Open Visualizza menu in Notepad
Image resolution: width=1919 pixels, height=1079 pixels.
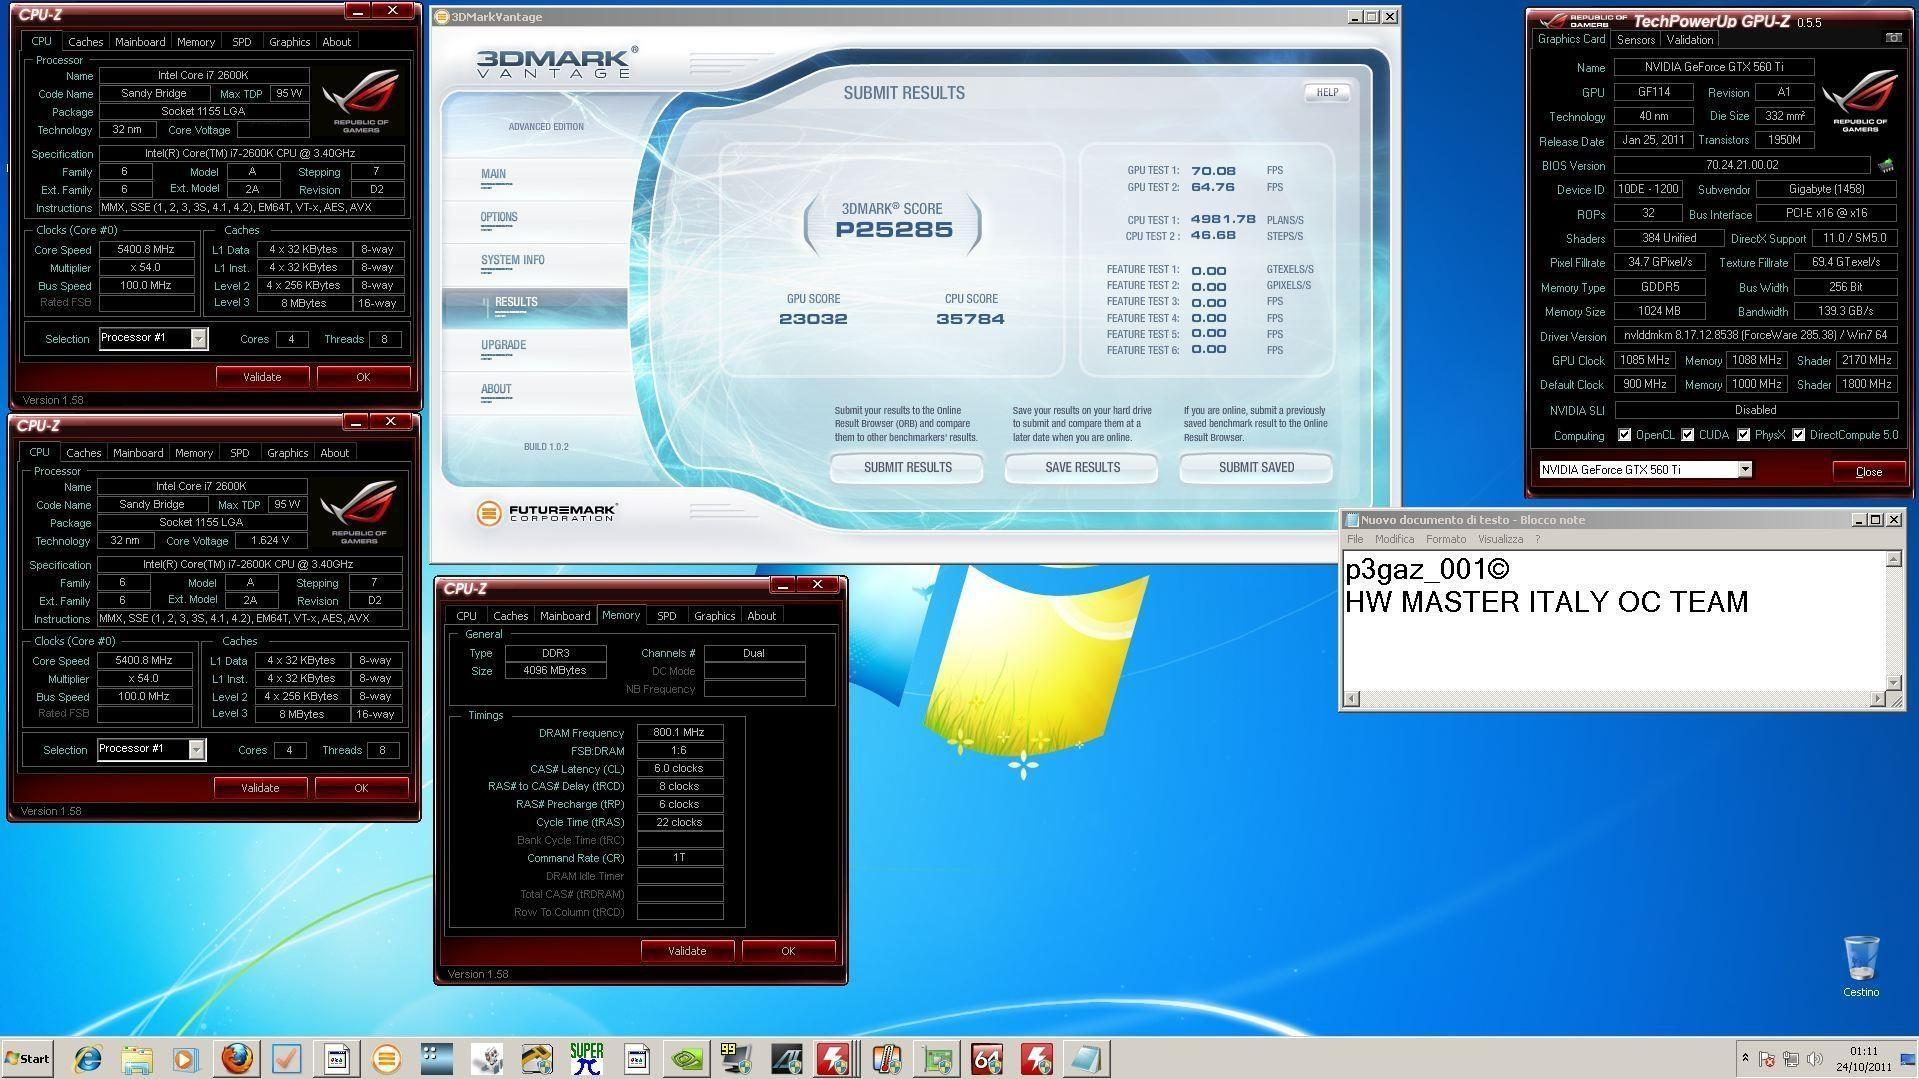1501,539
